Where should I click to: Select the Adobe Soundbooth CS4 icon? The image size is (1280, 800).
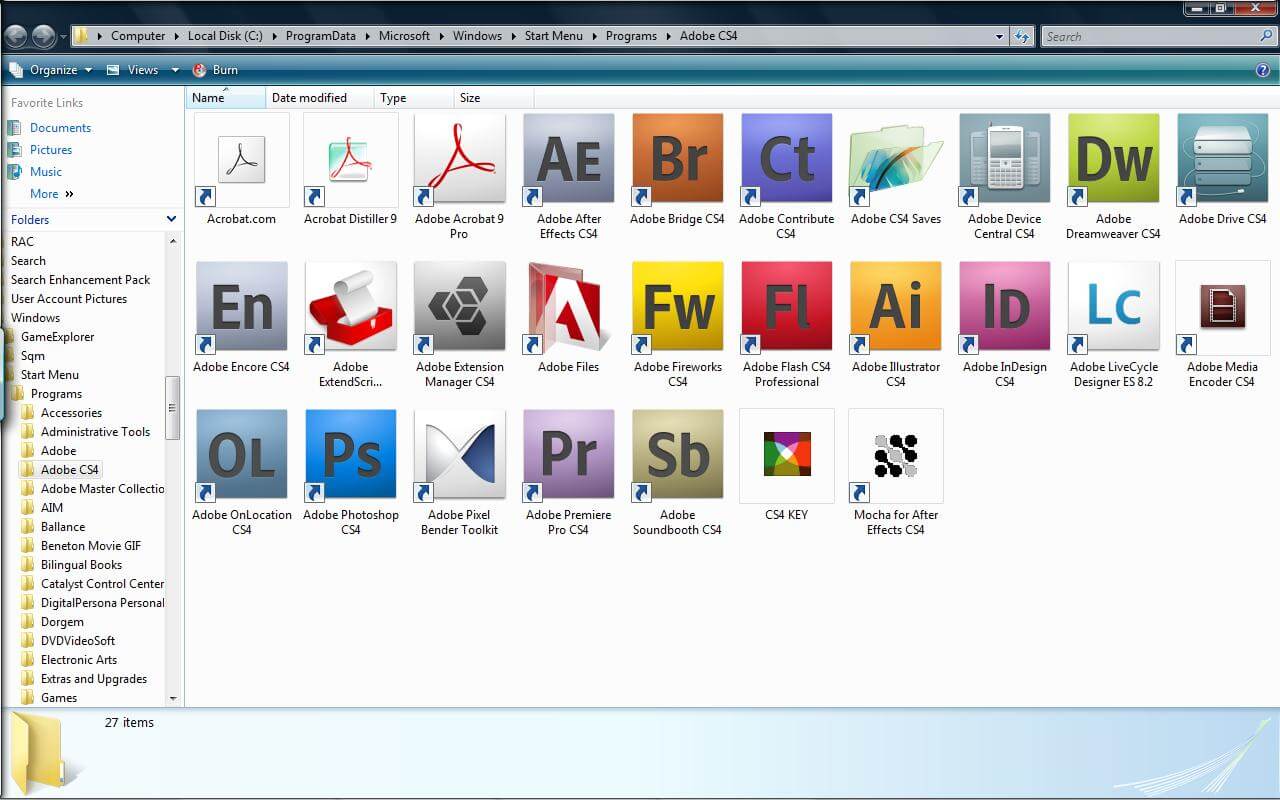[x=677, y=456]
